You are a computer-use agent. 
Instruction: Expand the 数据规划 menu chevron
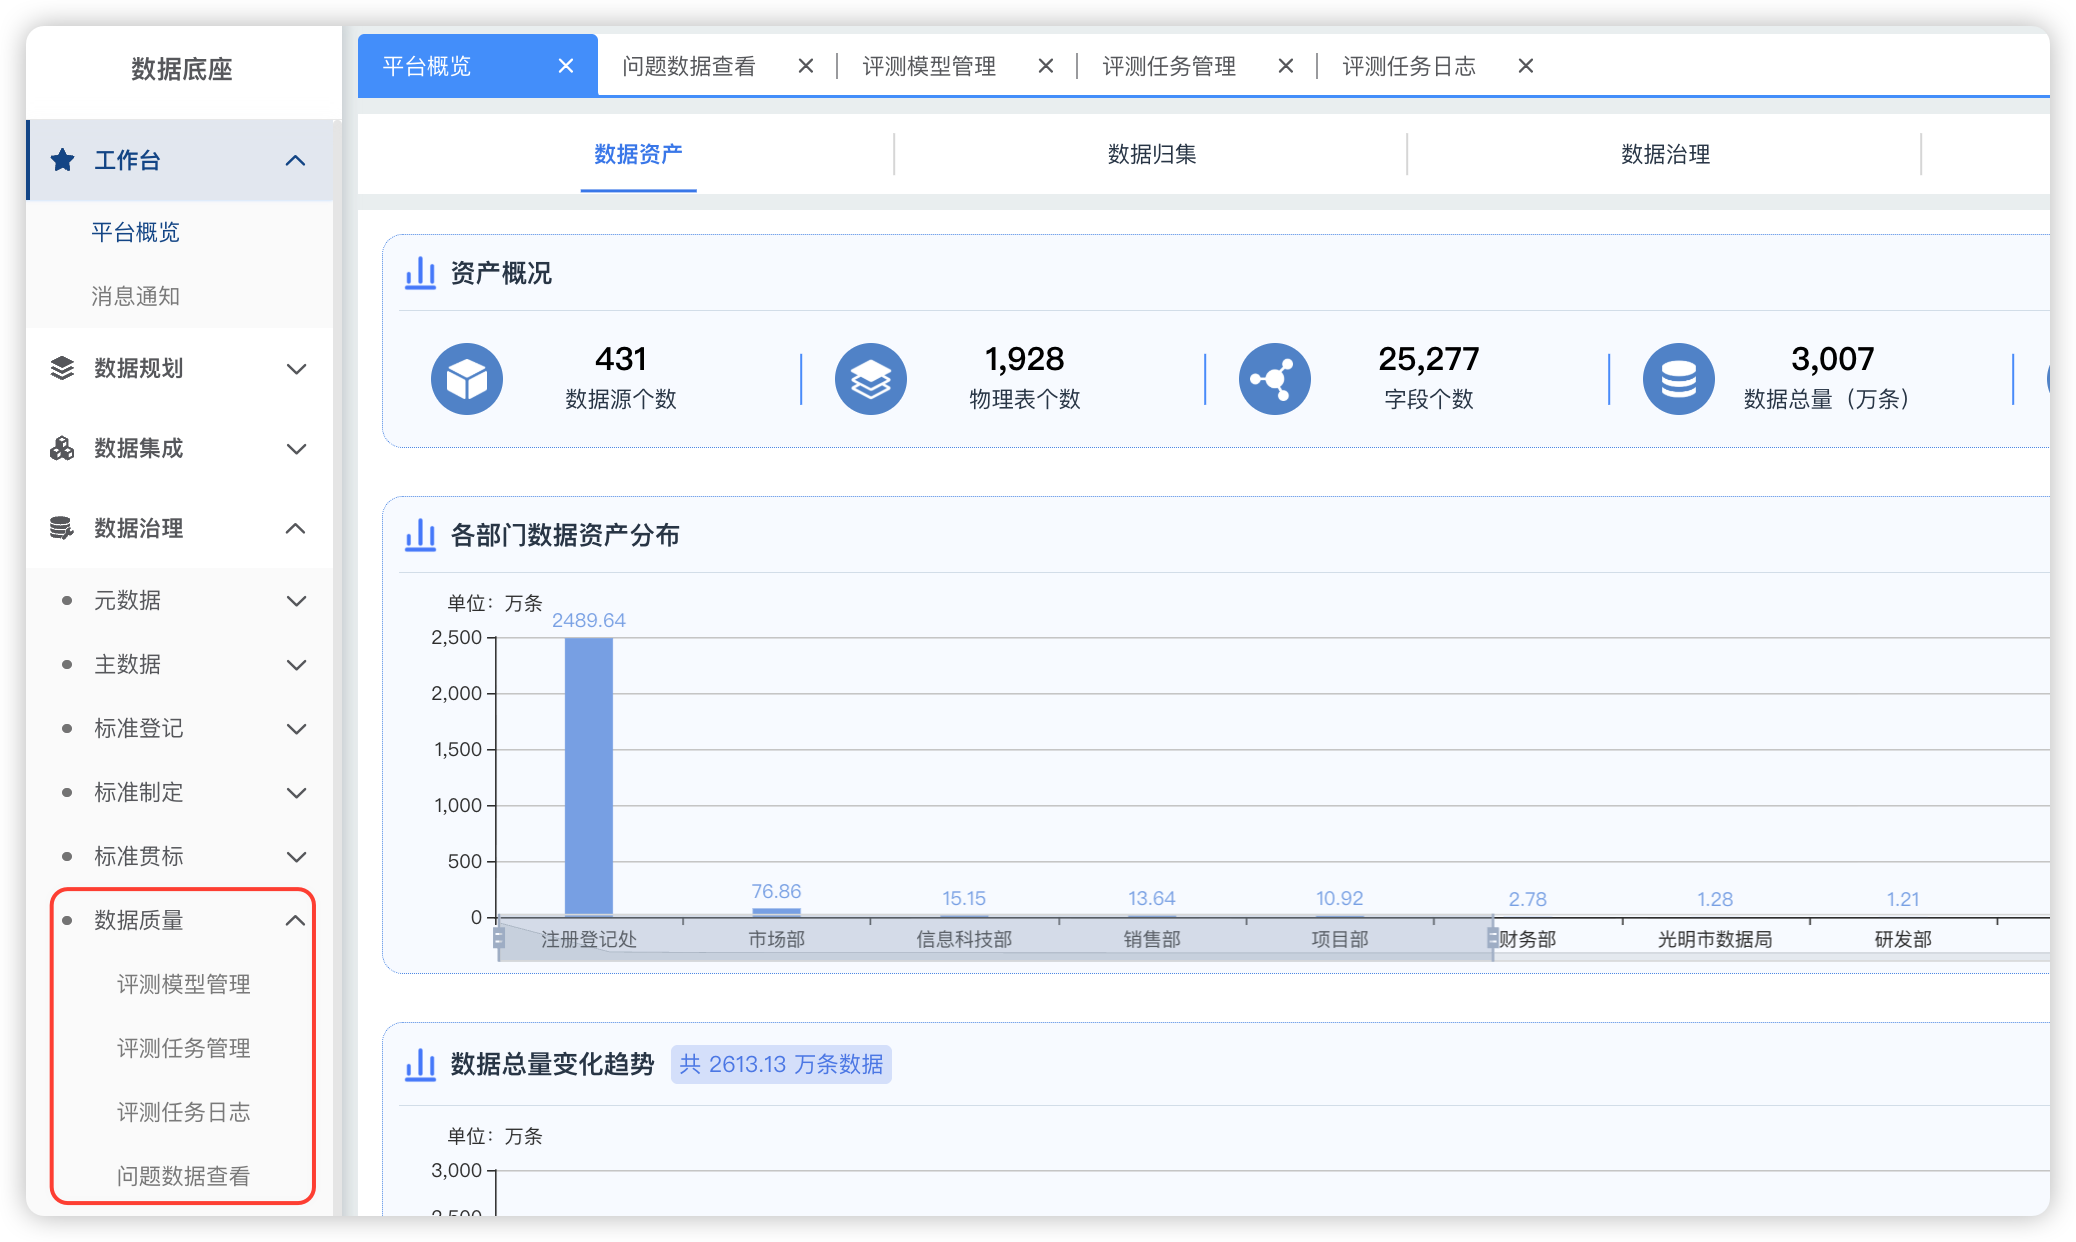[x=296, y=368]
